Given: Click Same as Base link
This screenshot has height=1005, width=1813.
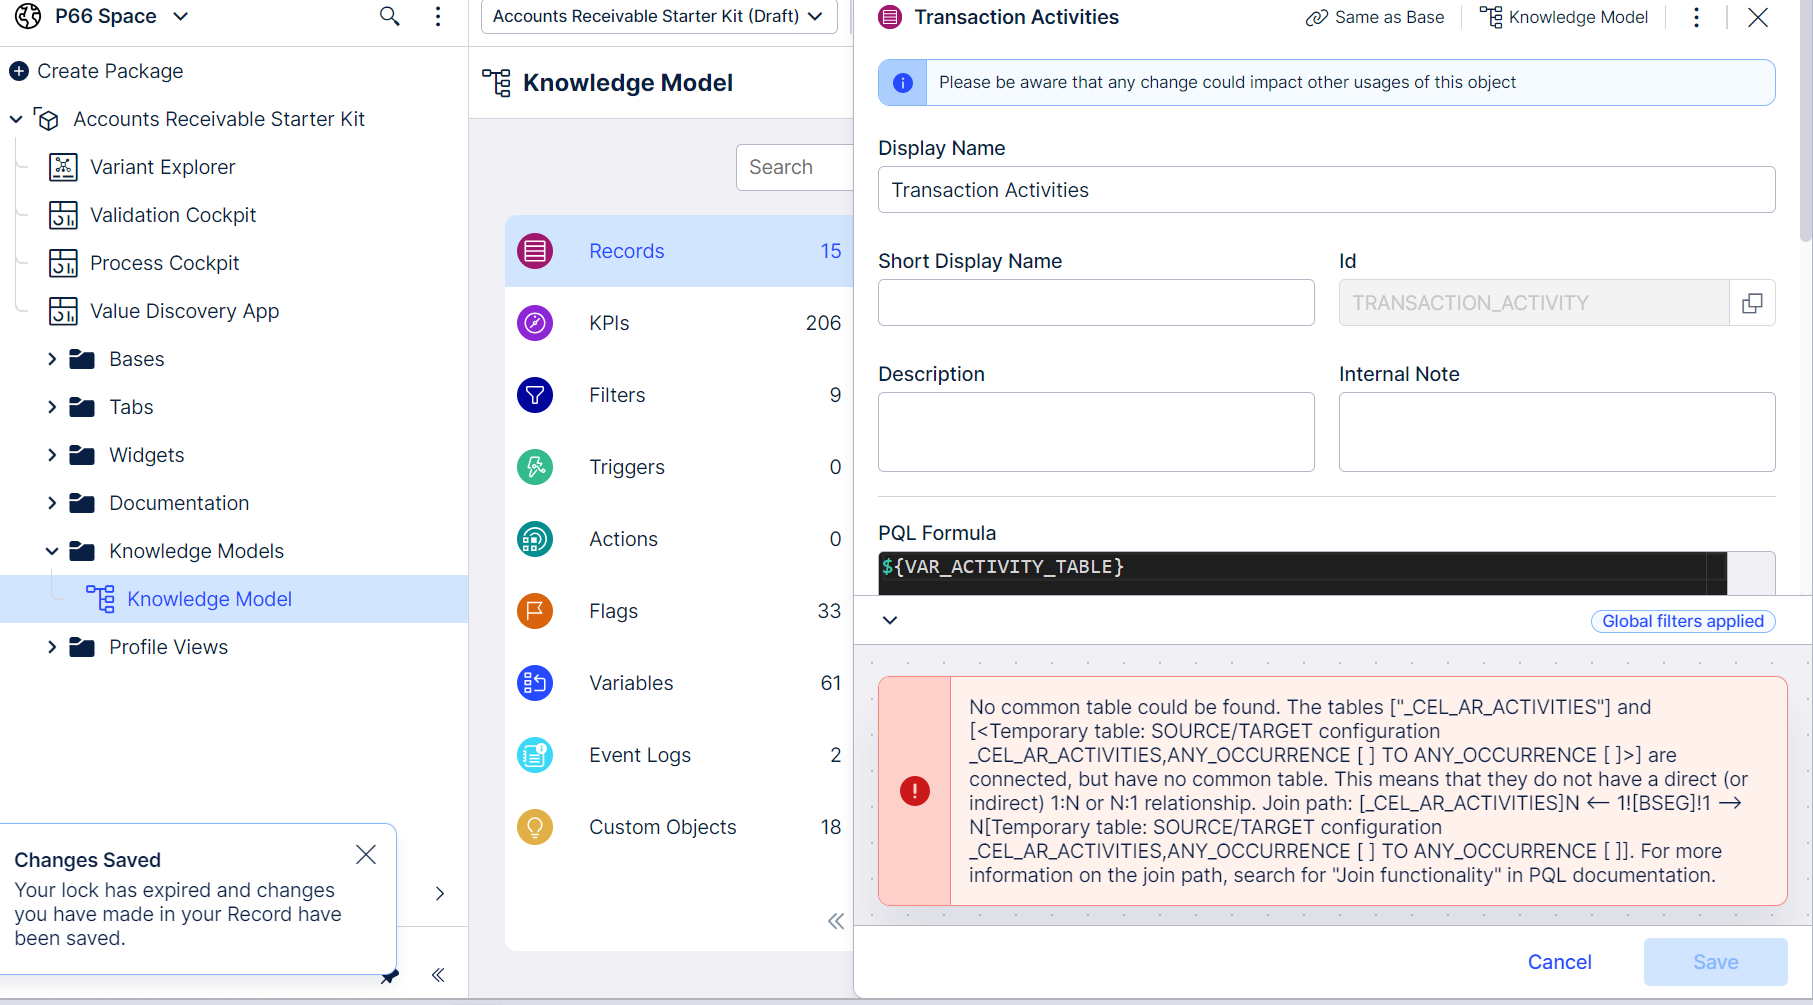Looking at the screenshot, I should tap(1375, 17).
